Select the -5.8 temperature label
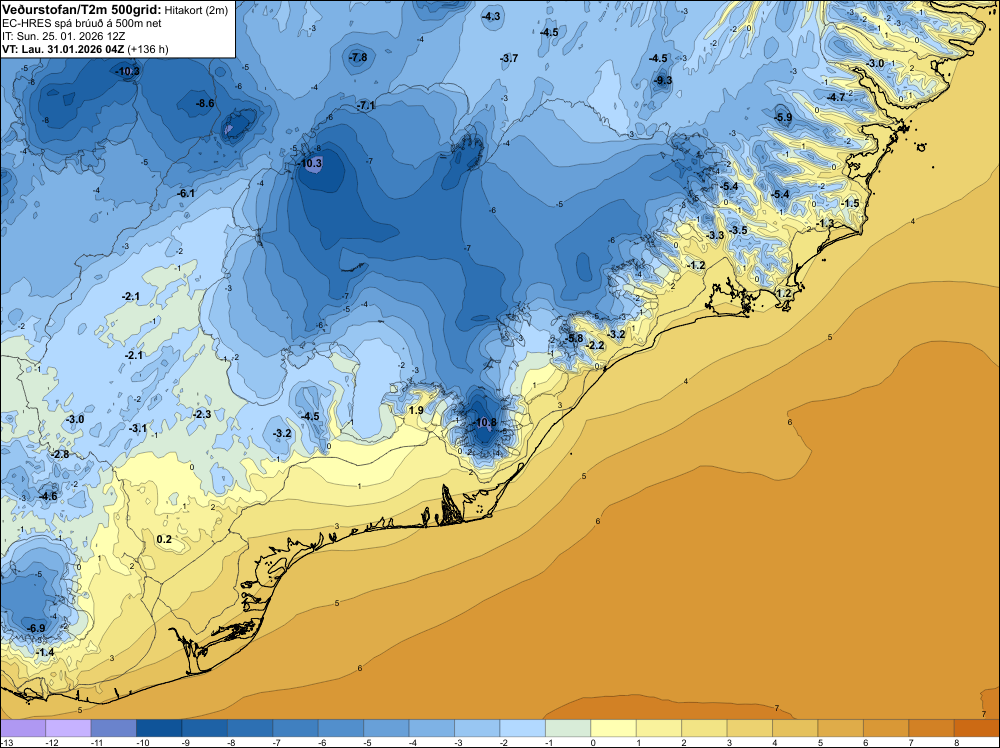 (x=574, y=338)
